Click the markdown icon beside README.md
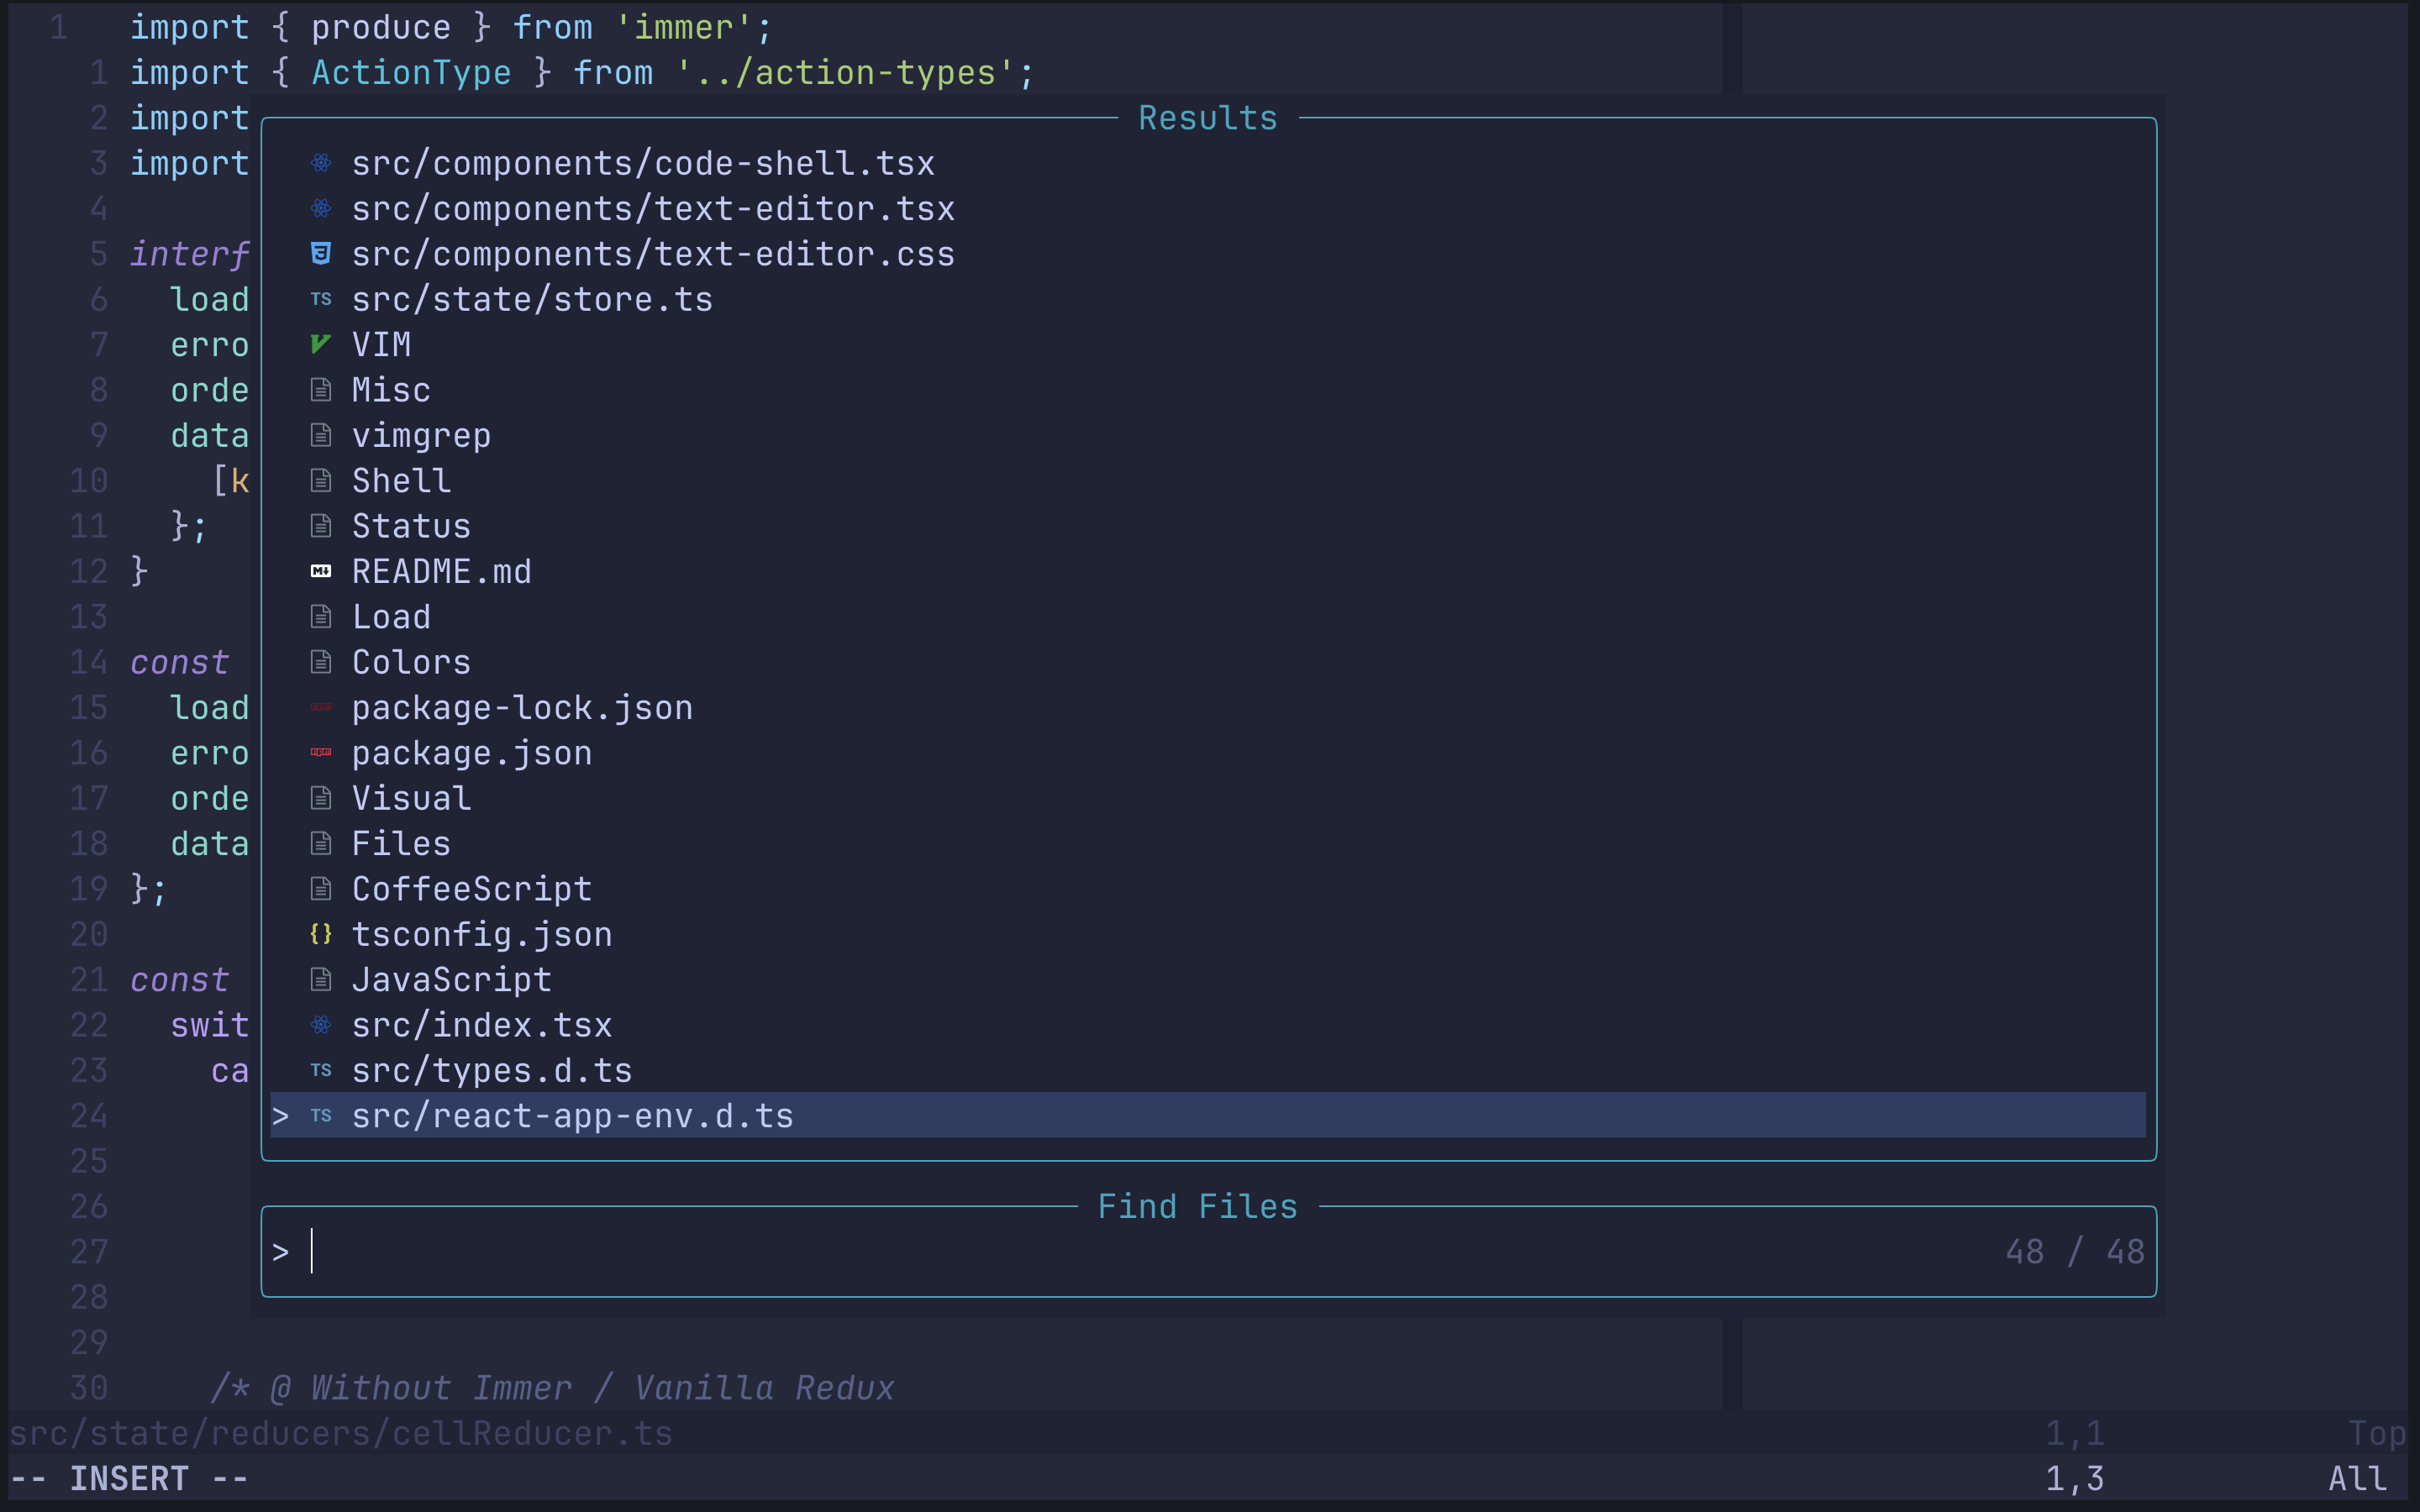Screen dimensions: 2420x1512 tap(320, 571)
